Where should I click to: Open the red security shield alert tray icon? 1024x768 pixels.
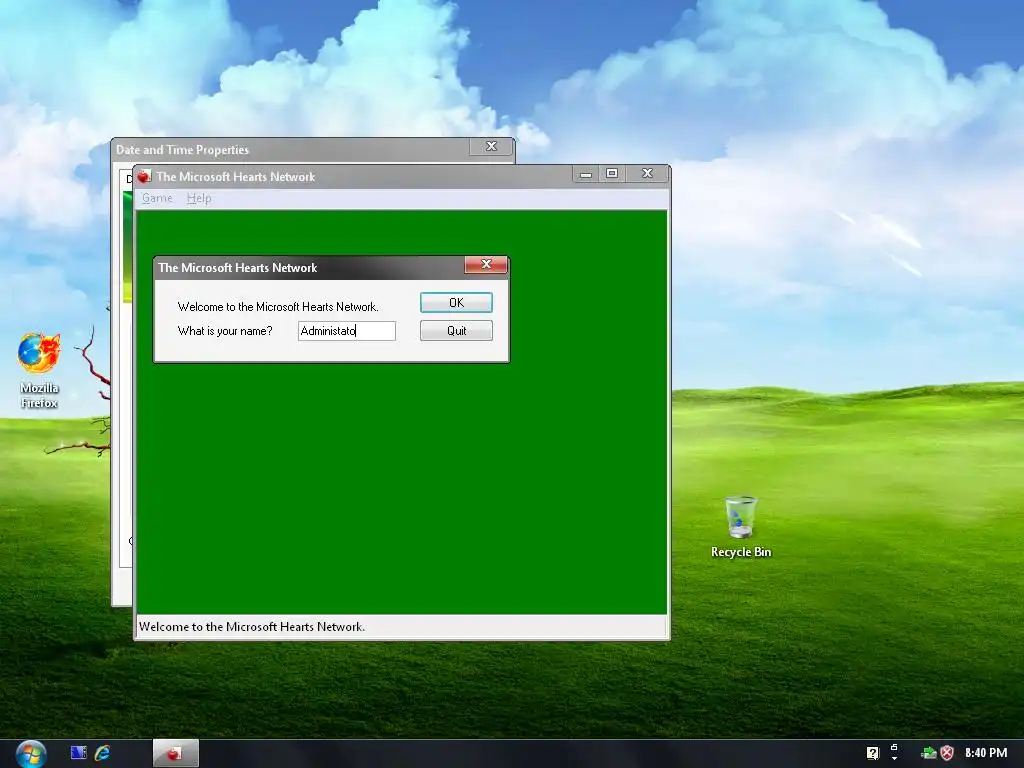[x=947, y=753]
